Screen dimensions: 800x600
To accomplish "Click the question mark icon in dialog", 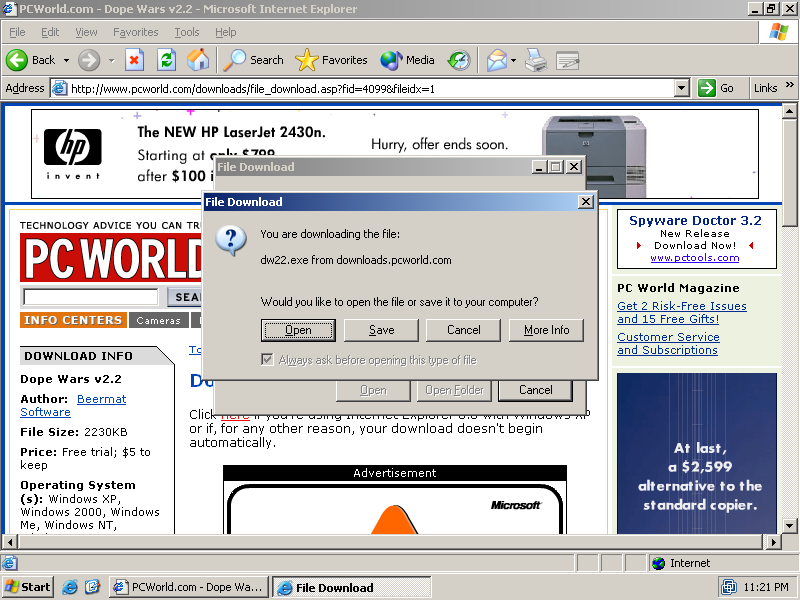I will pos(231,240).
